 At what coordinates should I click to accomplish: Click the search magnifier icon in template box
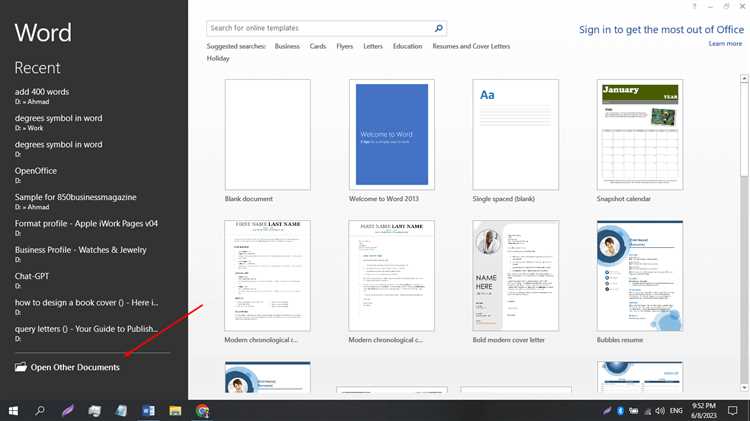pos(438,29)
